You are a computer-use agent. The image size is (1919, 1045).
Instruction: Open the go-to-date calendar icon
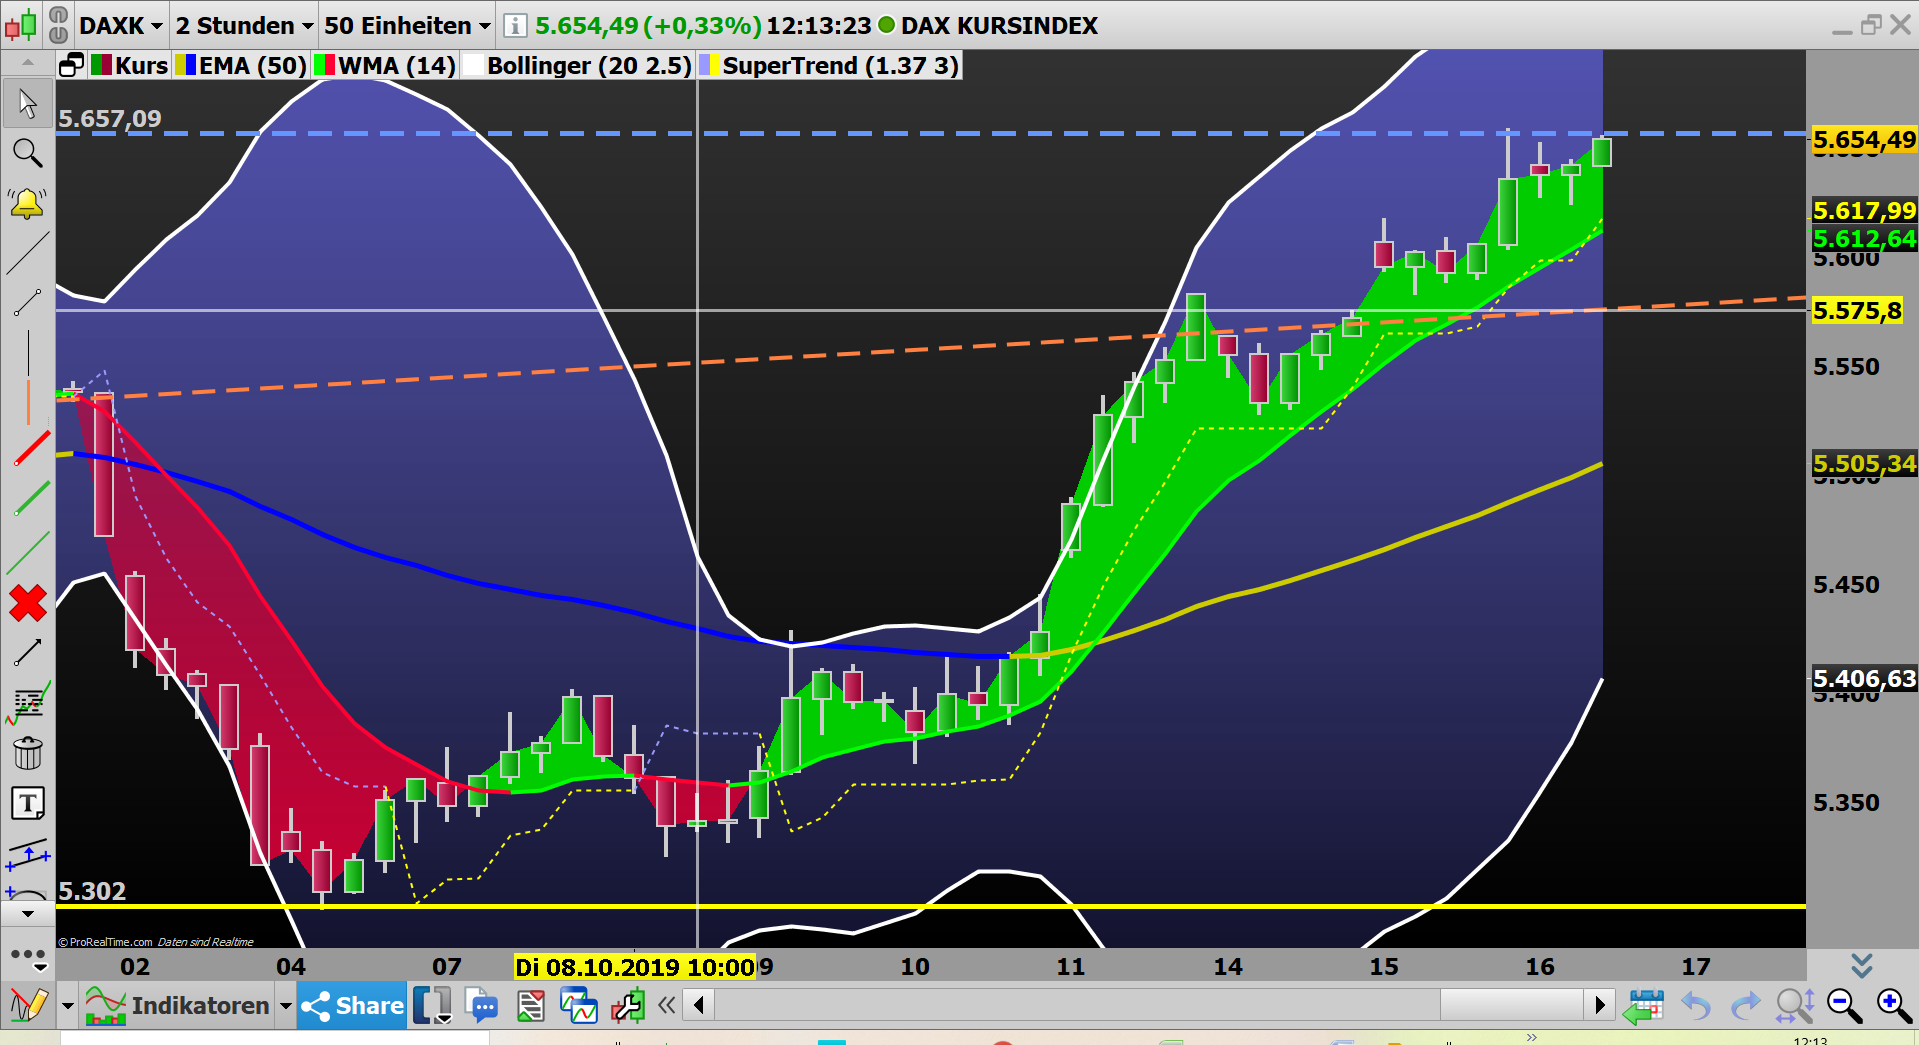[x=1645, y=1005]
